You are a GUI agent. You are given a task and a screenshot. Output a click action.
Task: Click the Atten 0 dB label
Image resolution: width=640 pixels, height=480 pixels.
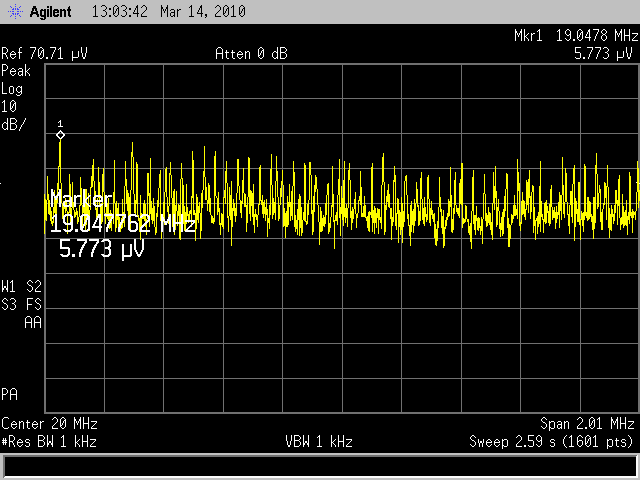(x=250, y=54)
